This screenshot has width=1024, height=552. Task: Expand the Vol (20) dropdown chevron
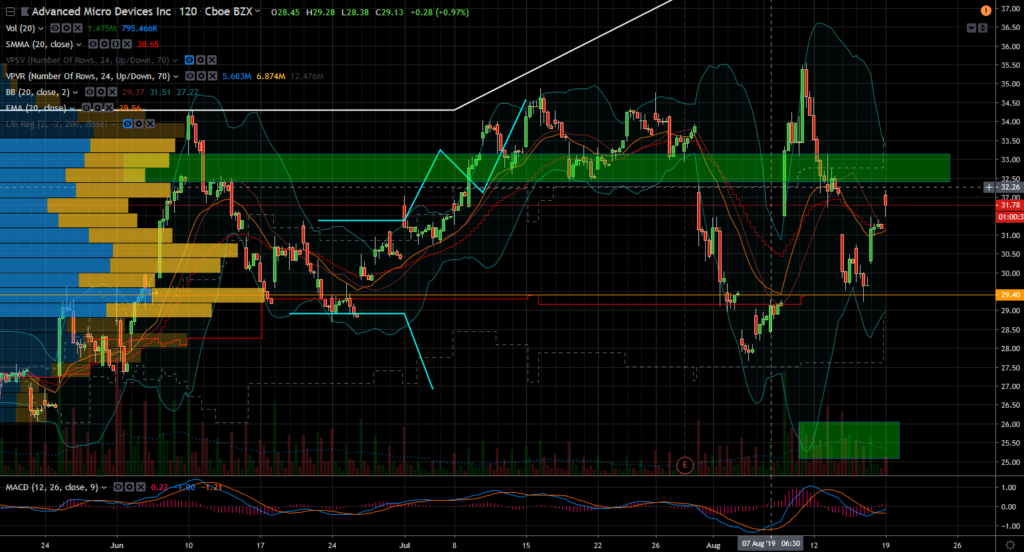(41, 29)
